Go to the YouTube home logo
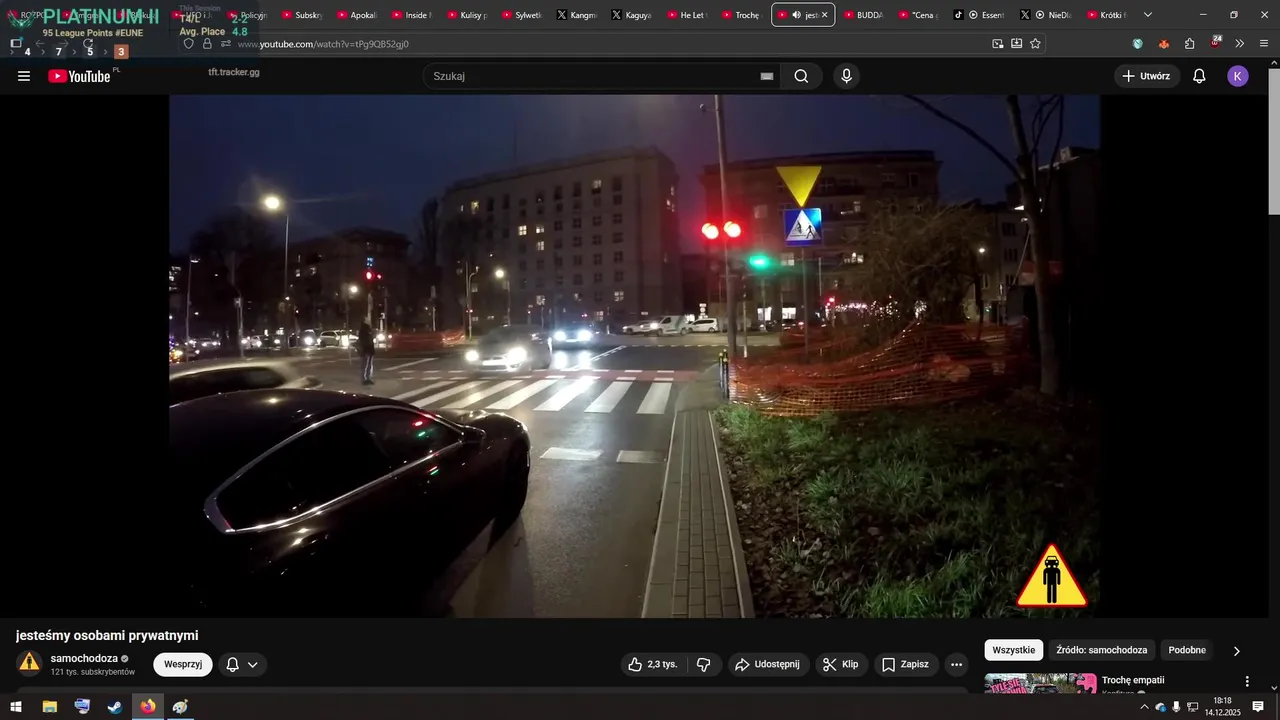Image resolution: width=1280 pixels, height=720 pixels. (x=79, y=76)
